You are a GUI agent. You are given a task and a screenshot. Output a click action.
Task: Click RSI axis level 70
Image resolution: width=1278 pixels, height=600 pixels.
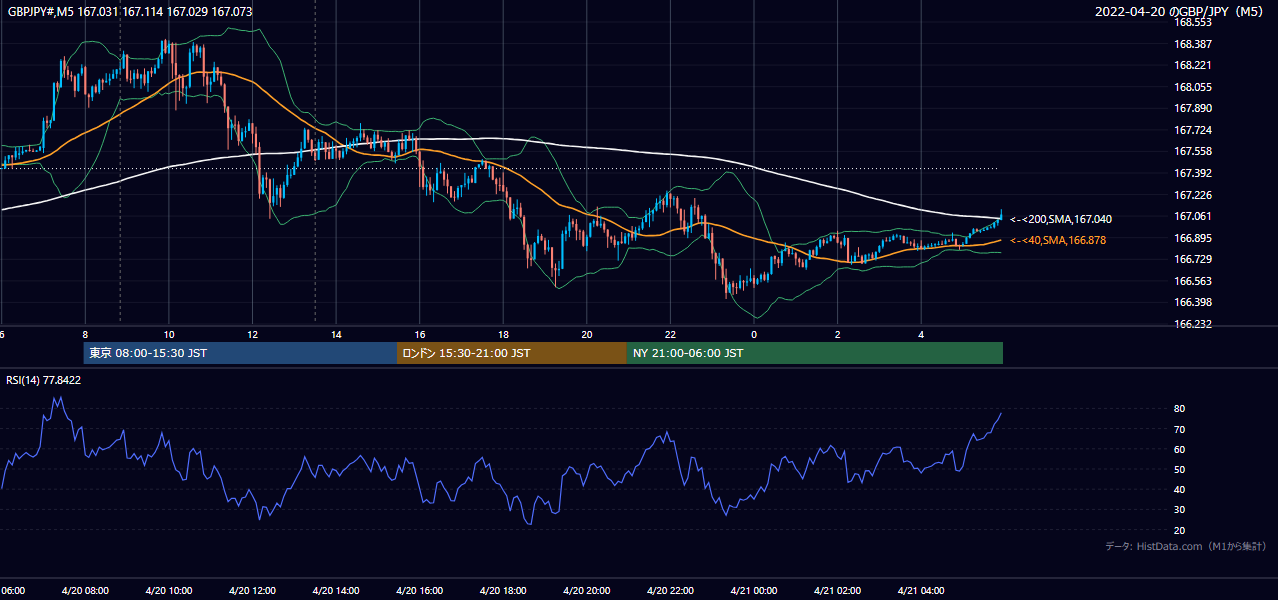click(1180, 429)
